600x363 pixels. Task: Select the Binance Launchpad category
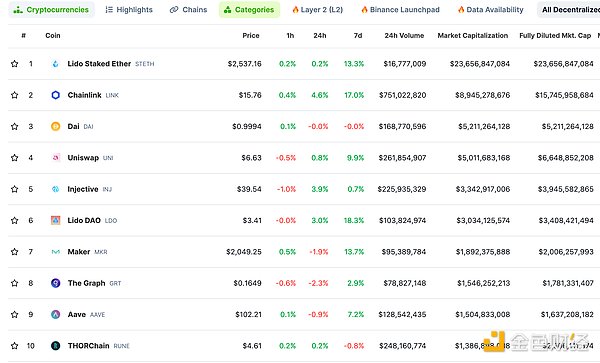point(400,10)
